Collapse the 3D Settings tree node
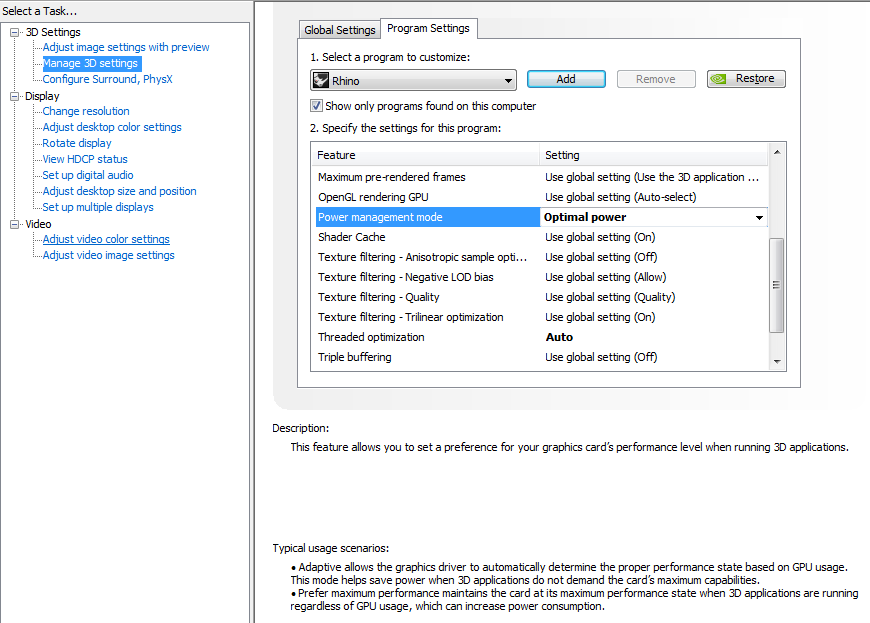Screen dimensions: 870x623 tap(14, 32)
